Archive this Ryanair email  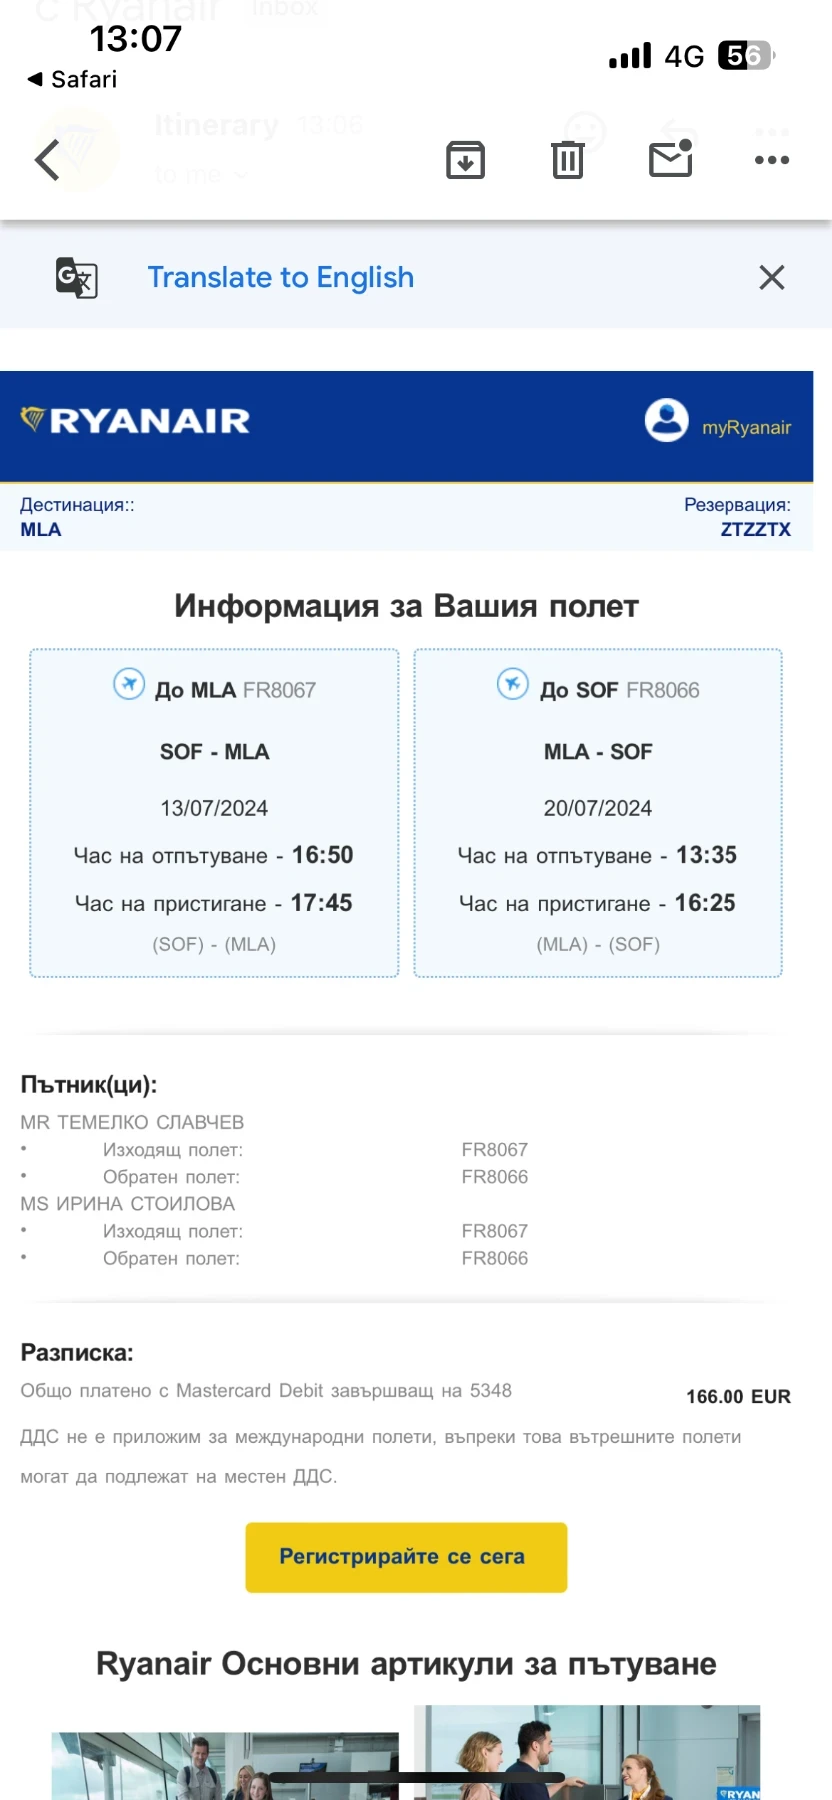tap(465, 160)
